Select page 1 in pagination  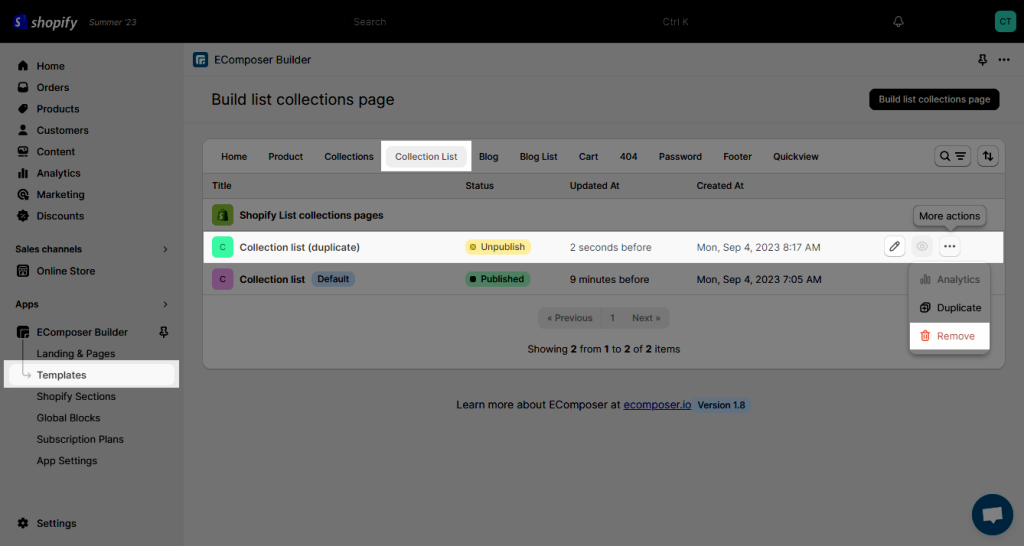[612, 318]
